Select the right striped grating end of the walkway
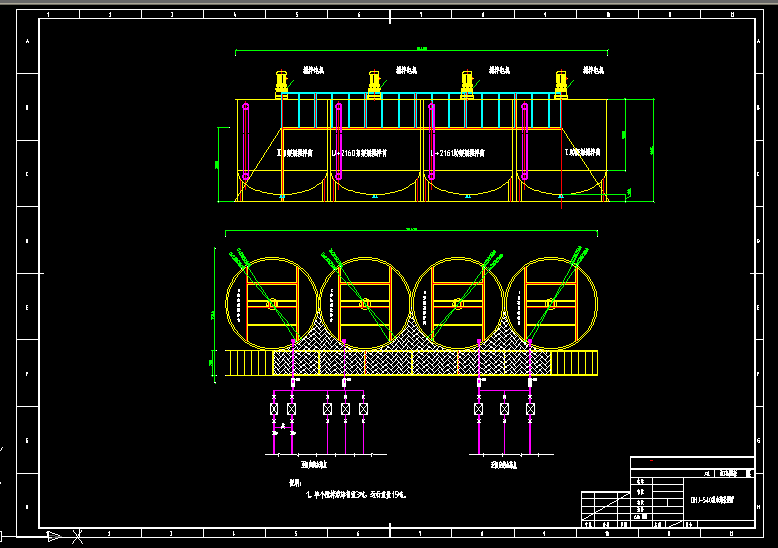Screen dimensions: 778x548 [x=574, y=363]
